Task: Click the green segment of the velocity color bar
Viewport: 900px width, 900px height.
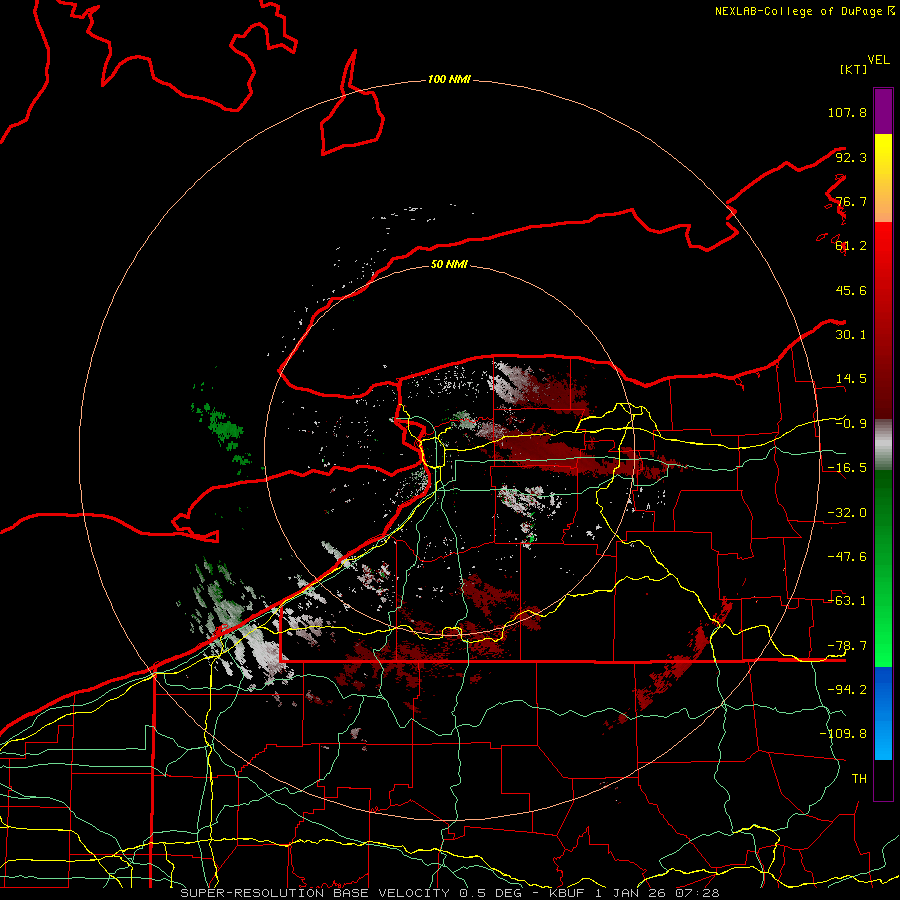Action: tap(883, 568)
